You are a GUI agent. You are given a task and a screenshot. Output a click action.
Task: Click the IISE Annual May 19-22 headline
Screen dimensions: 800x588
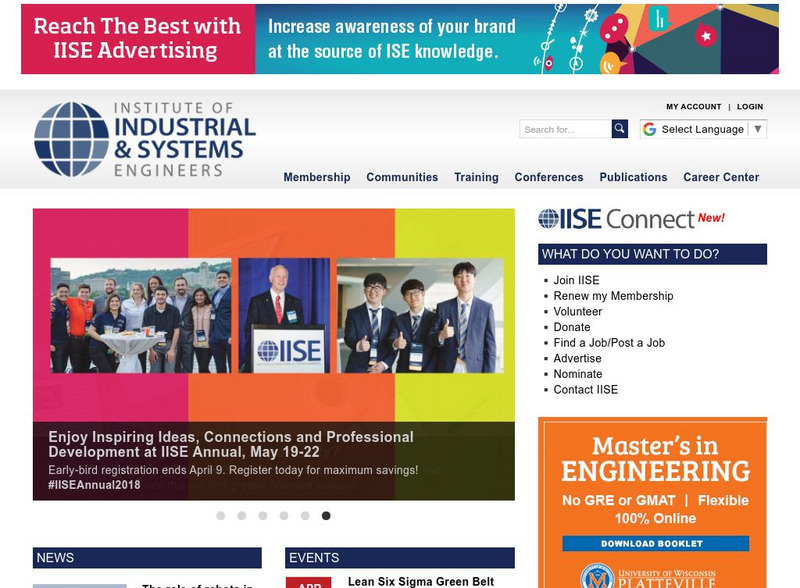(231, 445)
